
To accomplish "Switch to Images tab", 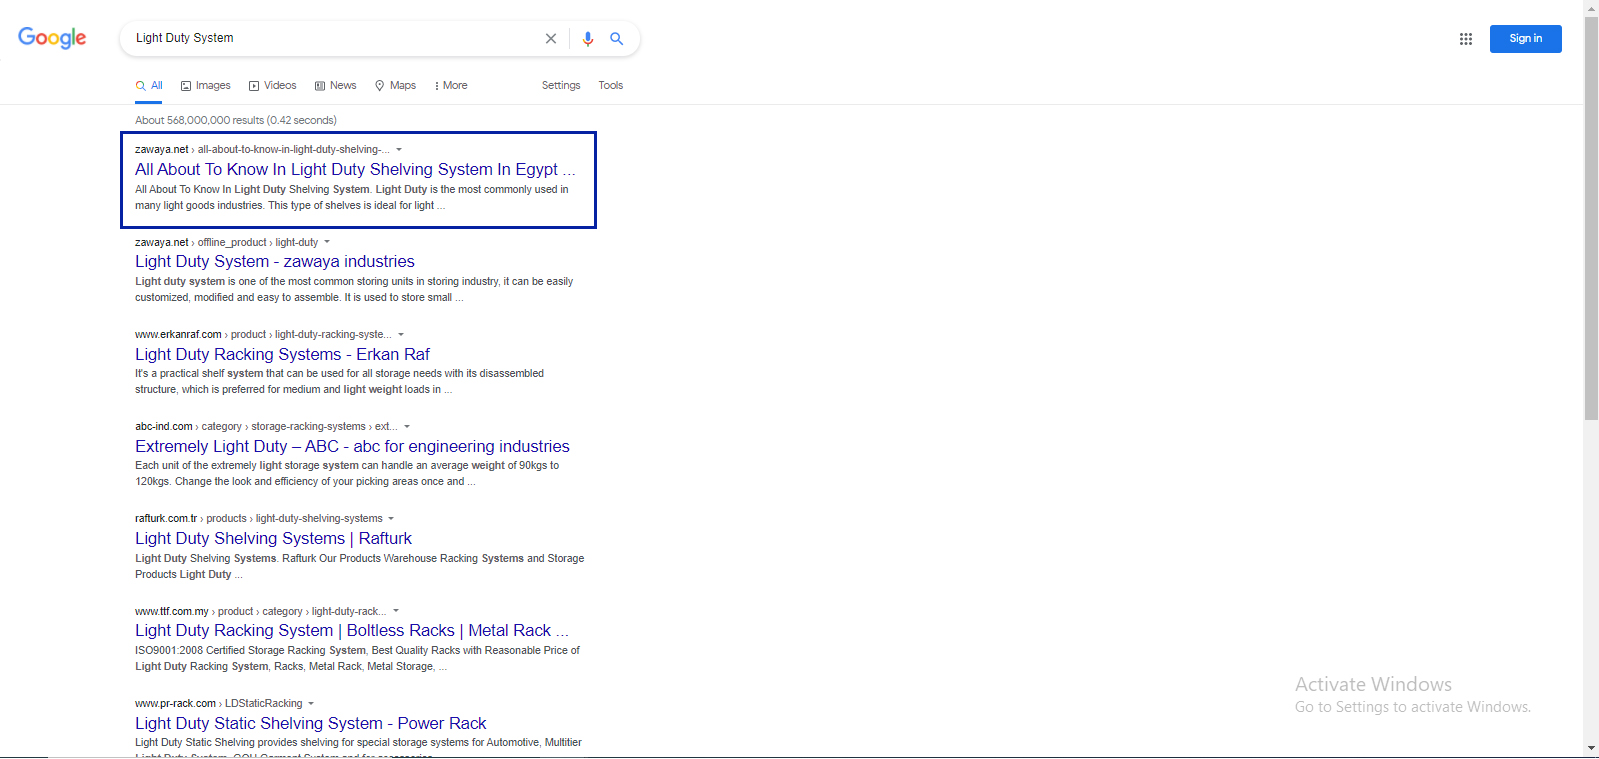I will [205, 86].
